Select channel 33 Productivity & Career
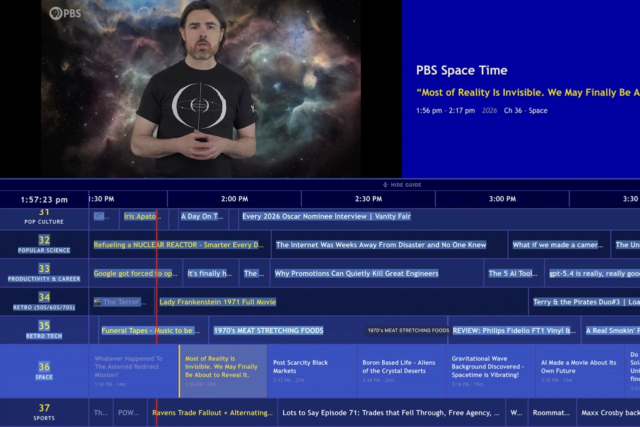The width and height of the screenshot is (640, 427). coord(44,273)
